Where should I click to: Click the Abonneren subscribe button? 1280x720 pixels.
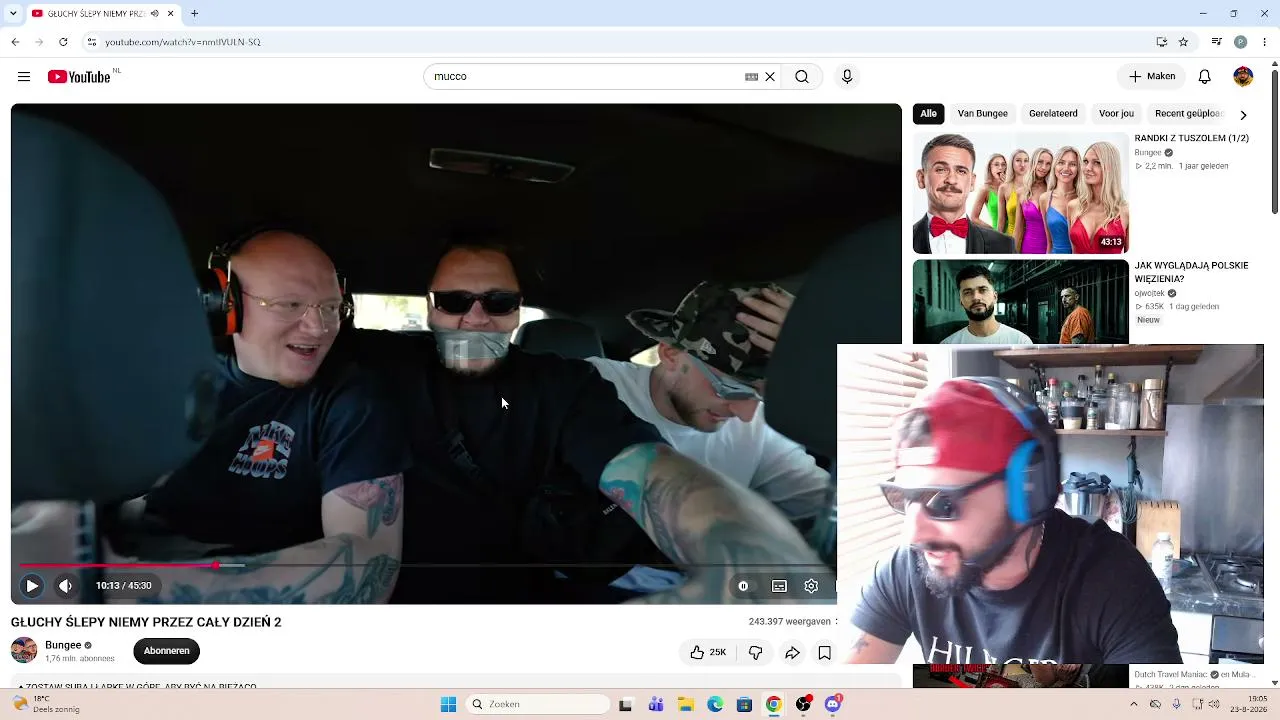tap(167, 651)
